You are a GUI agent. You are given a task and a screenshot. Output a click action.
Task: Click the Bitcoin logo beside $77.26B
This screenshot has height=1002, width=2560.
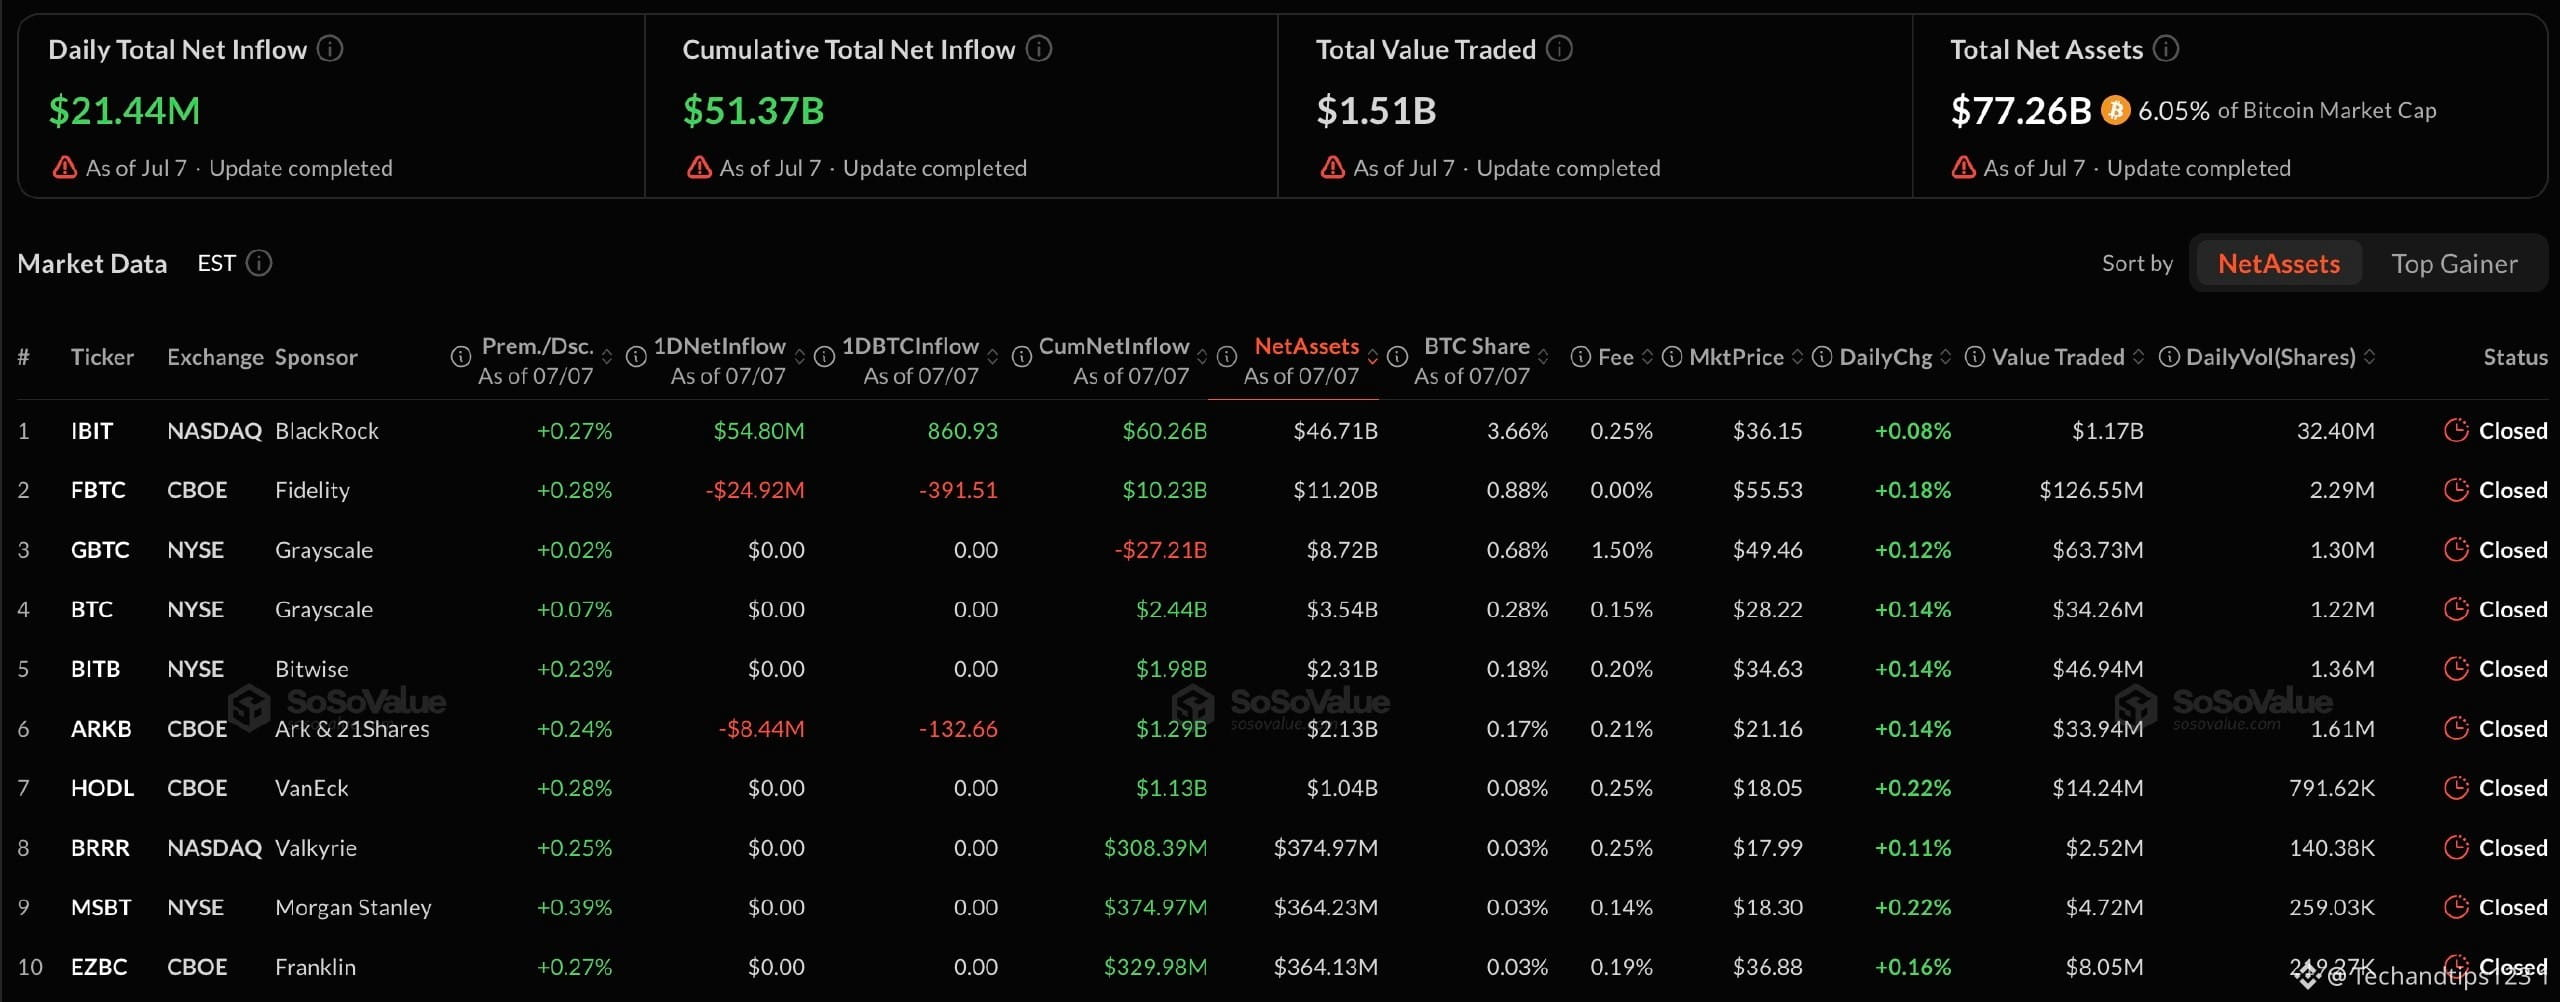pyautogui.click(x=2115, y=110)
